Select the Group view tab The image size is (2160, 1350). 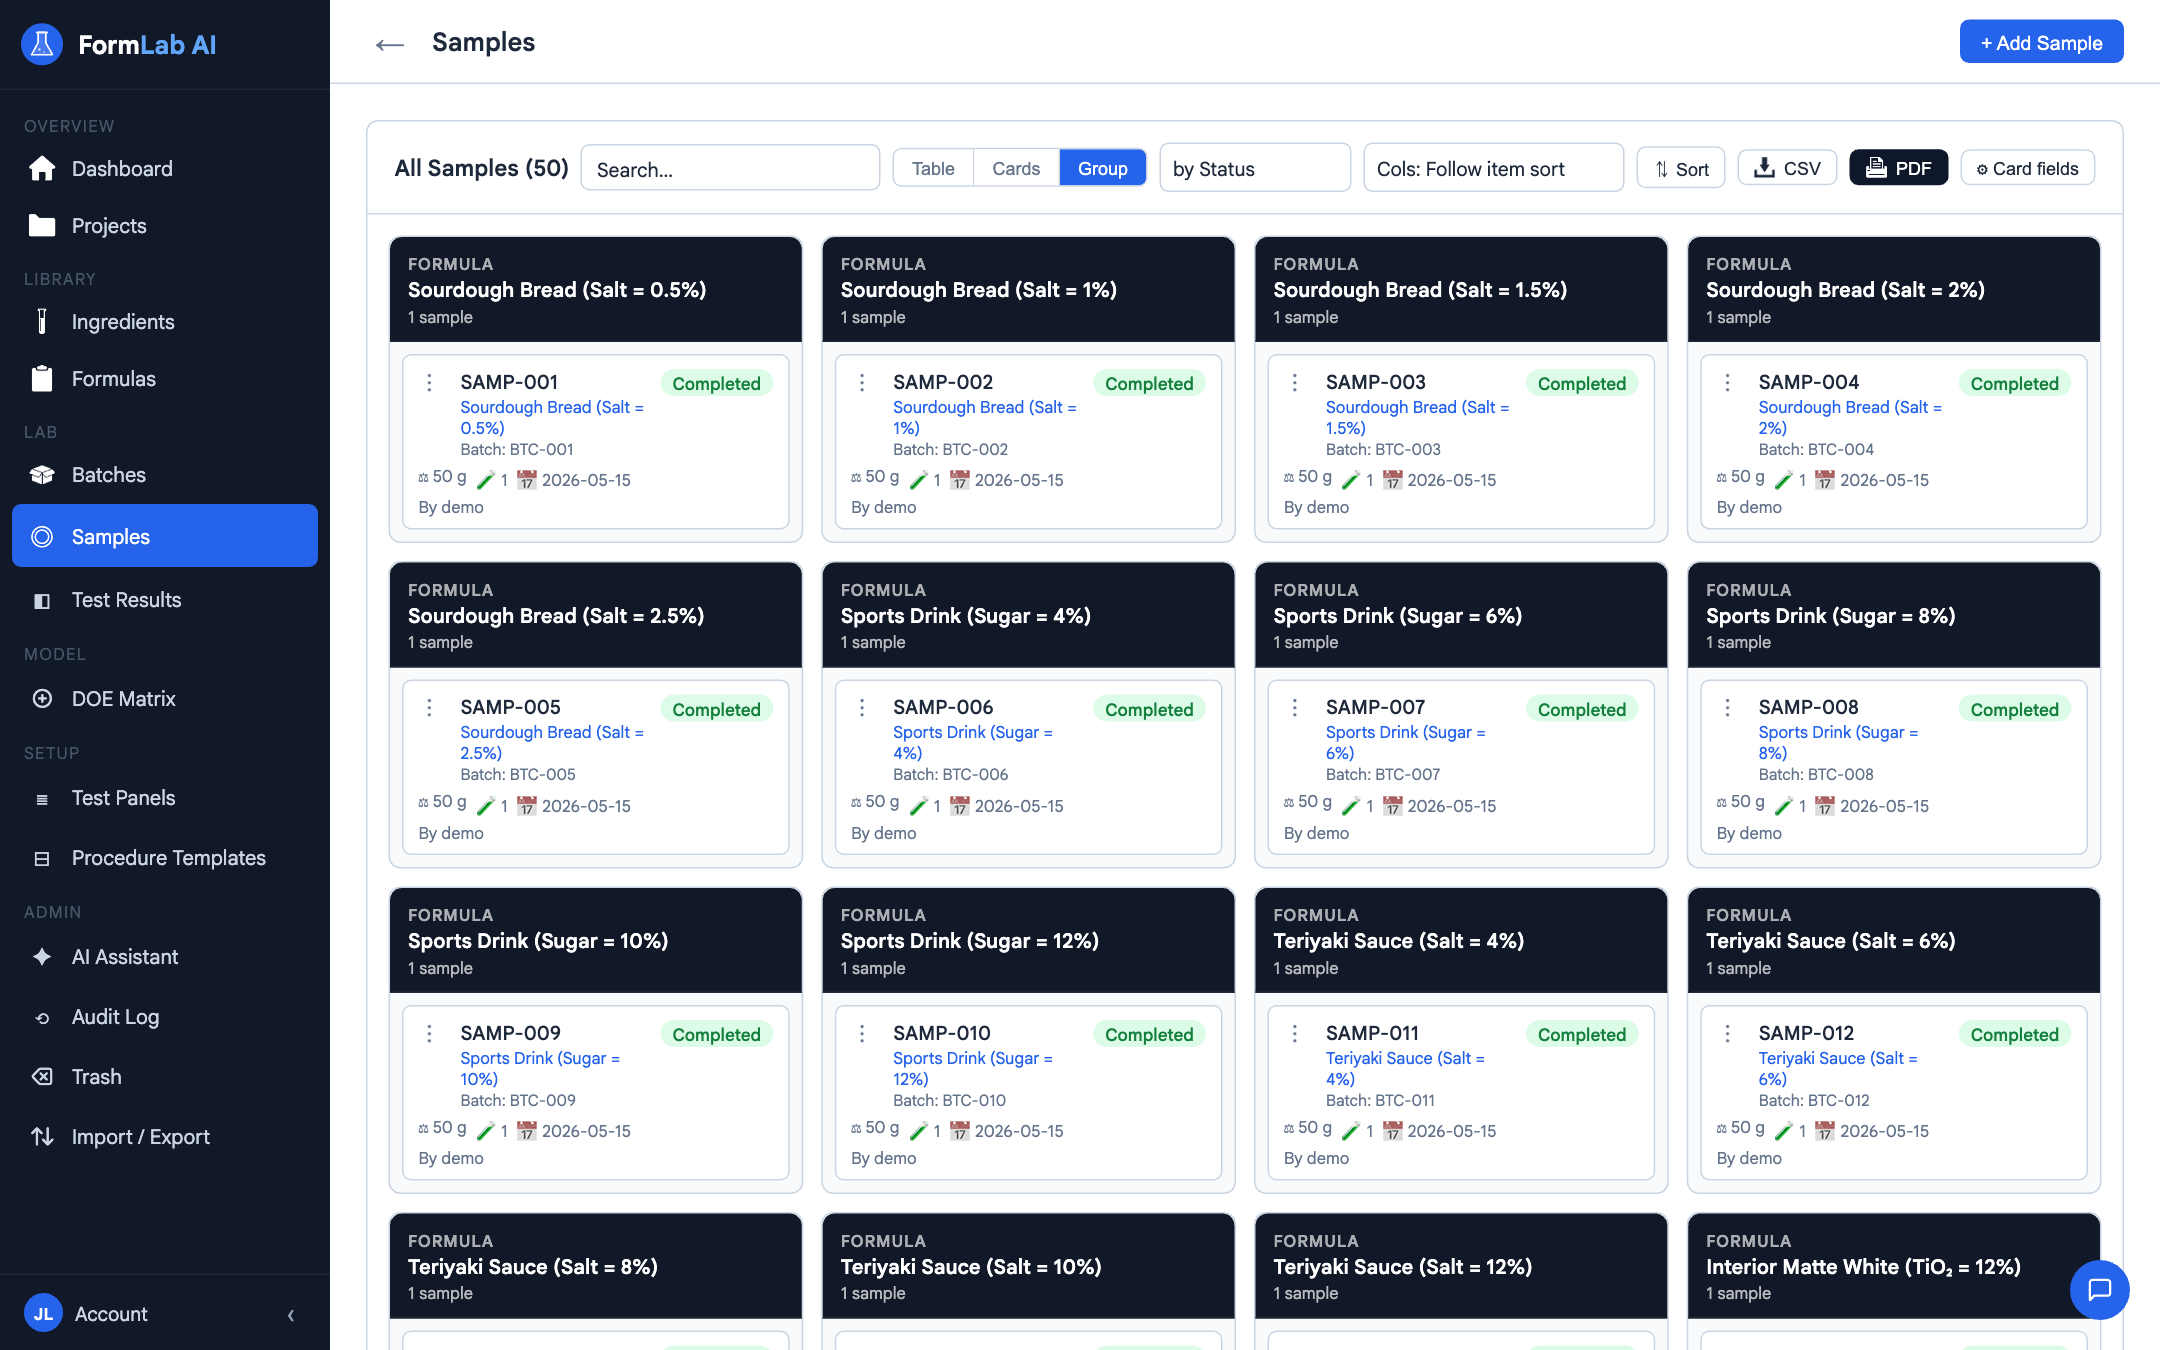tap(1102, 168)
